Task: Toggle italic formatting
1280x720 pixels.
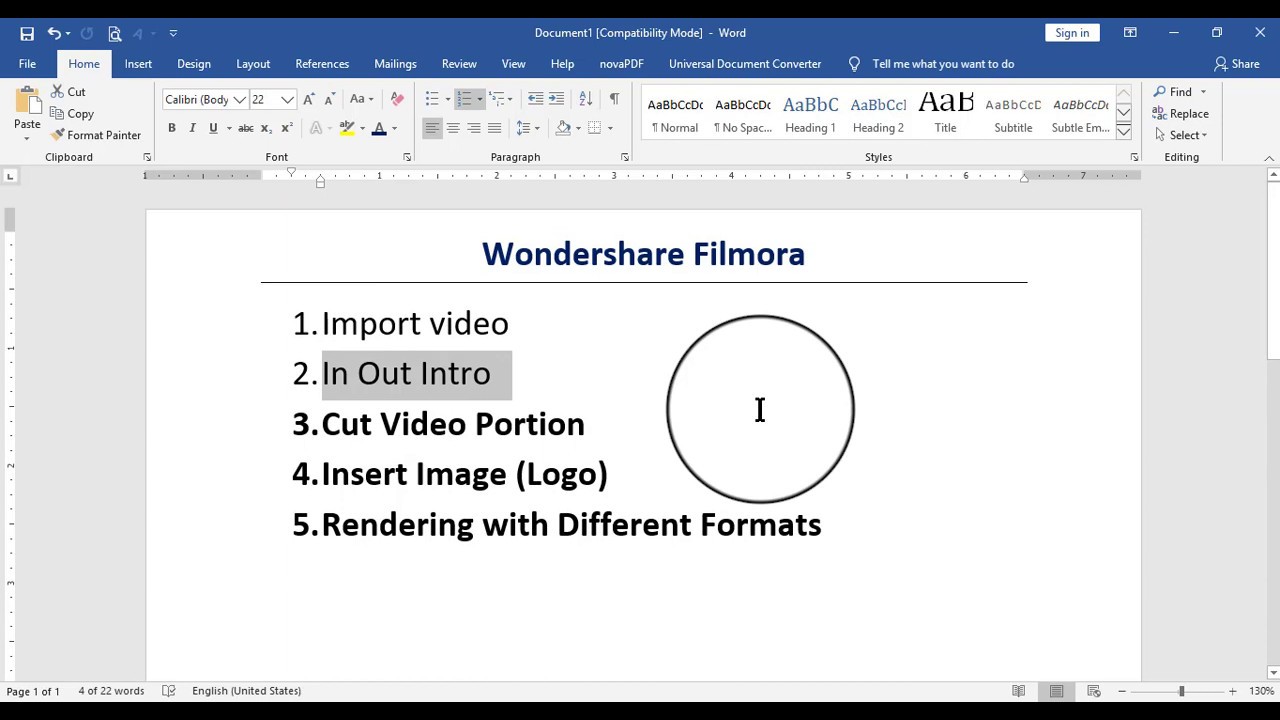Action: [193, 128]
